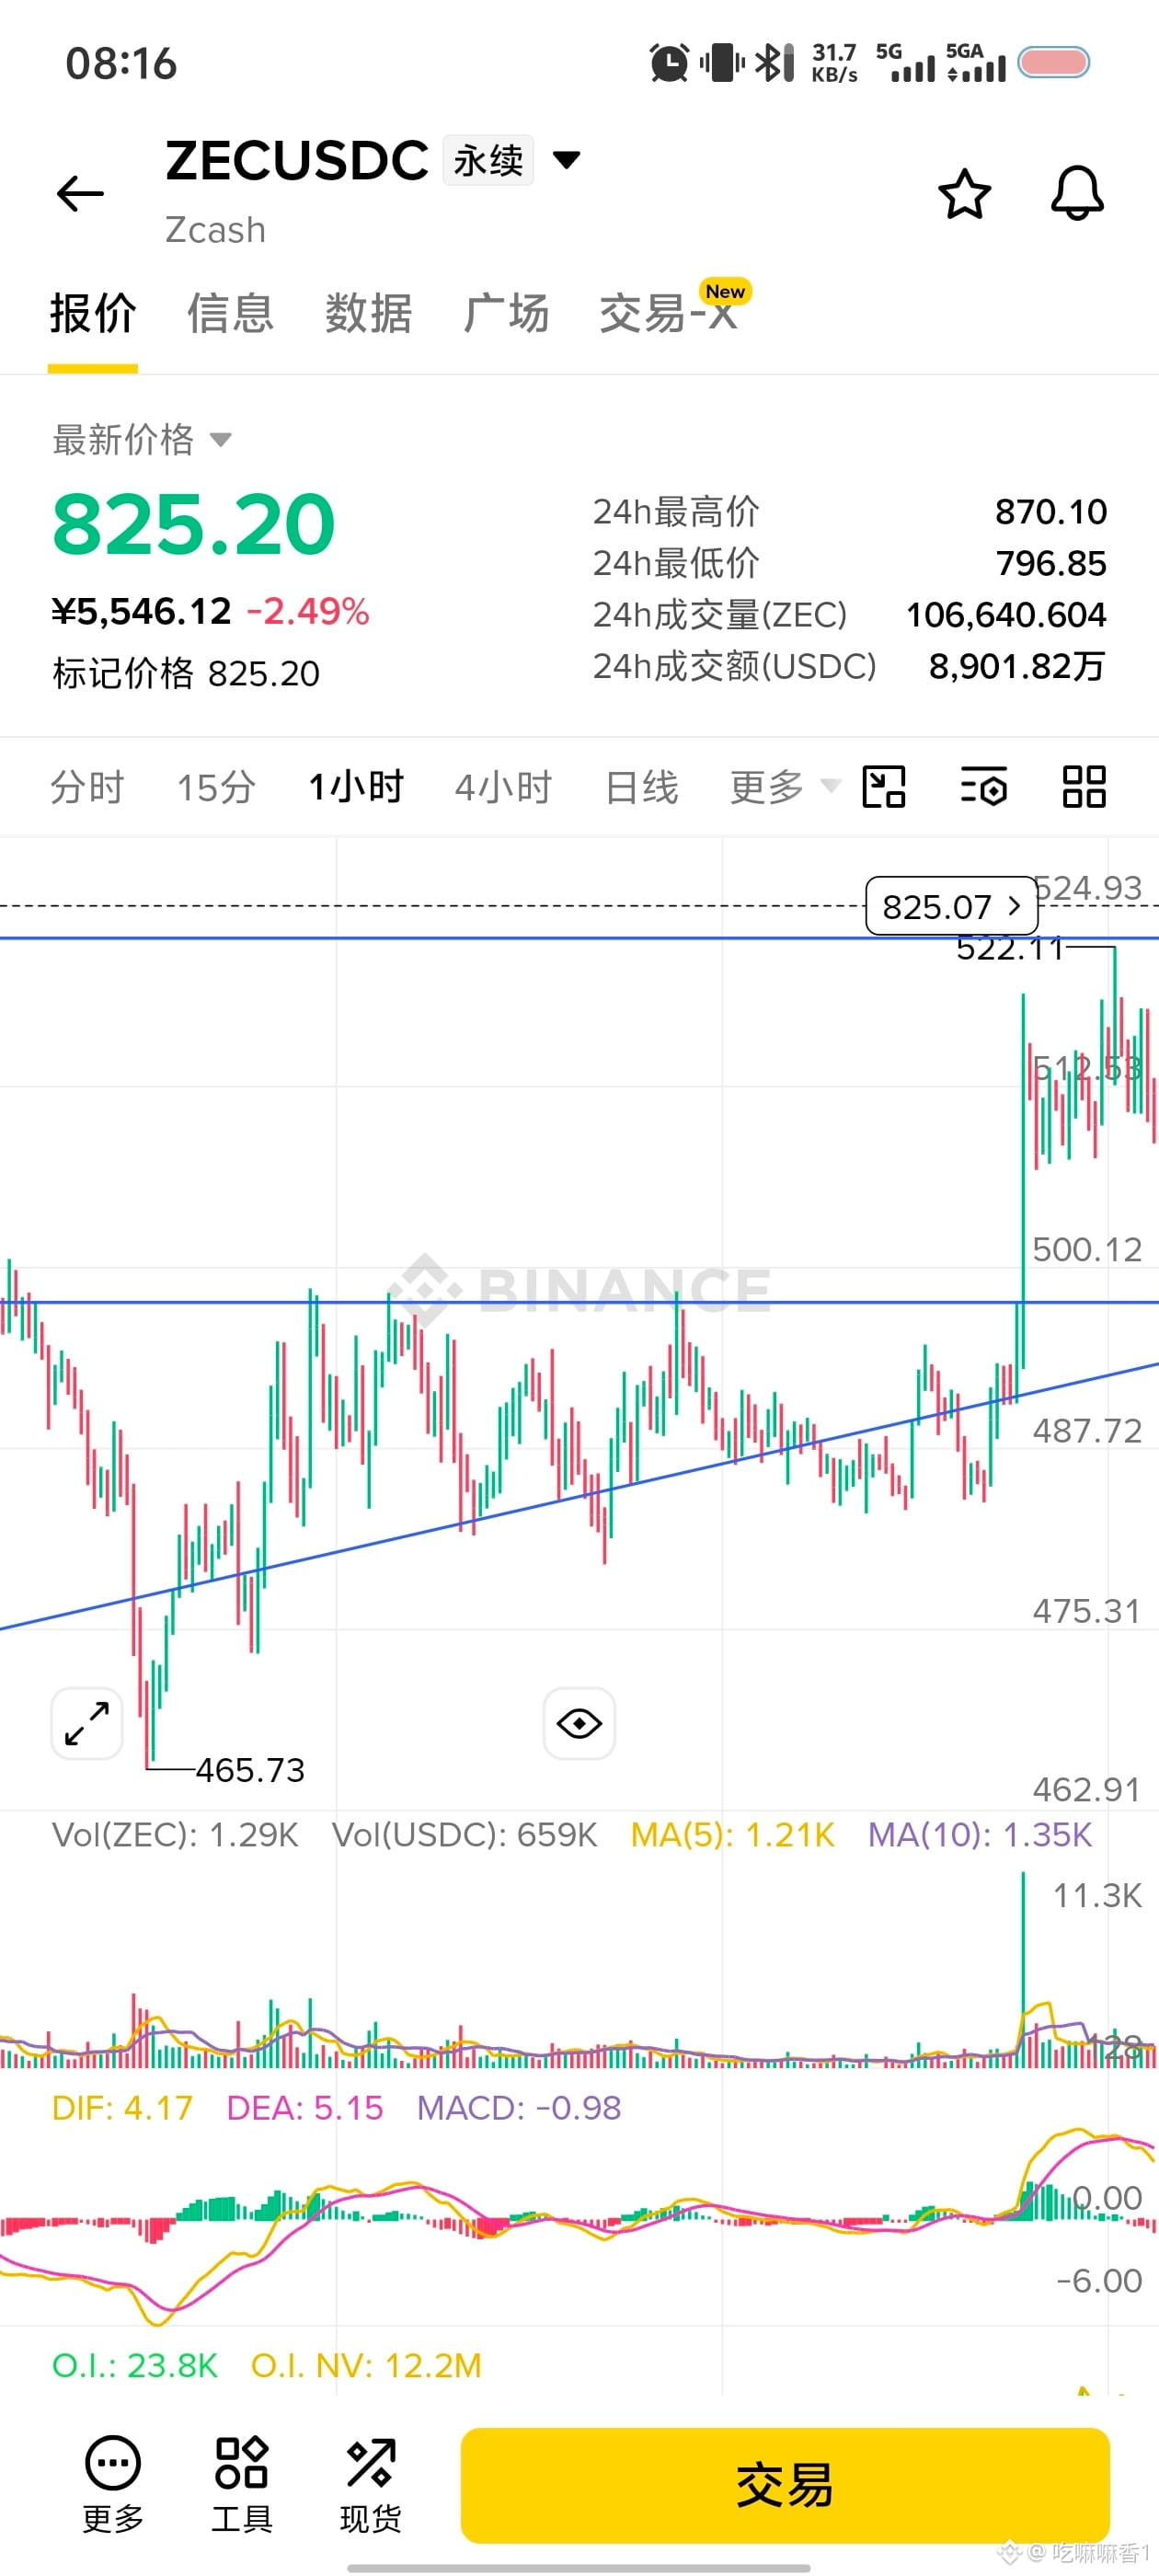Select the 4小时 chart interval
The width and height of the screenshot is (1159, 2576).
pos(503,787)
